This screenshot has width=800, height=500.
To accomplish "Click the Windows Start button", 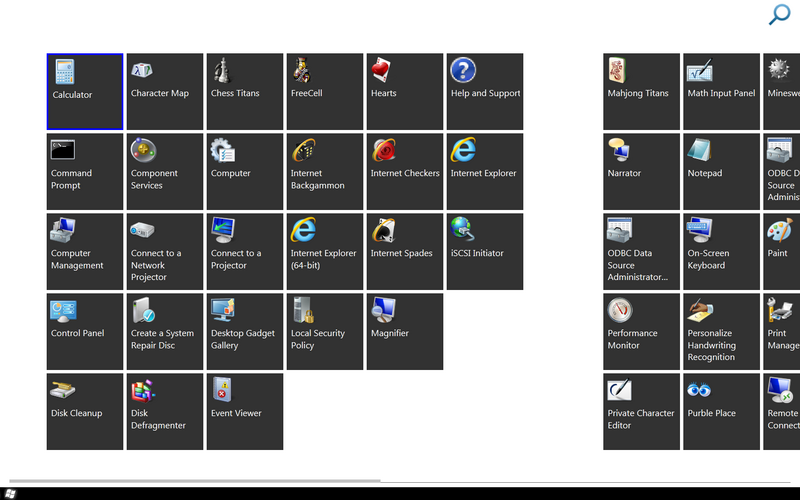I will (x=10, y=494).
